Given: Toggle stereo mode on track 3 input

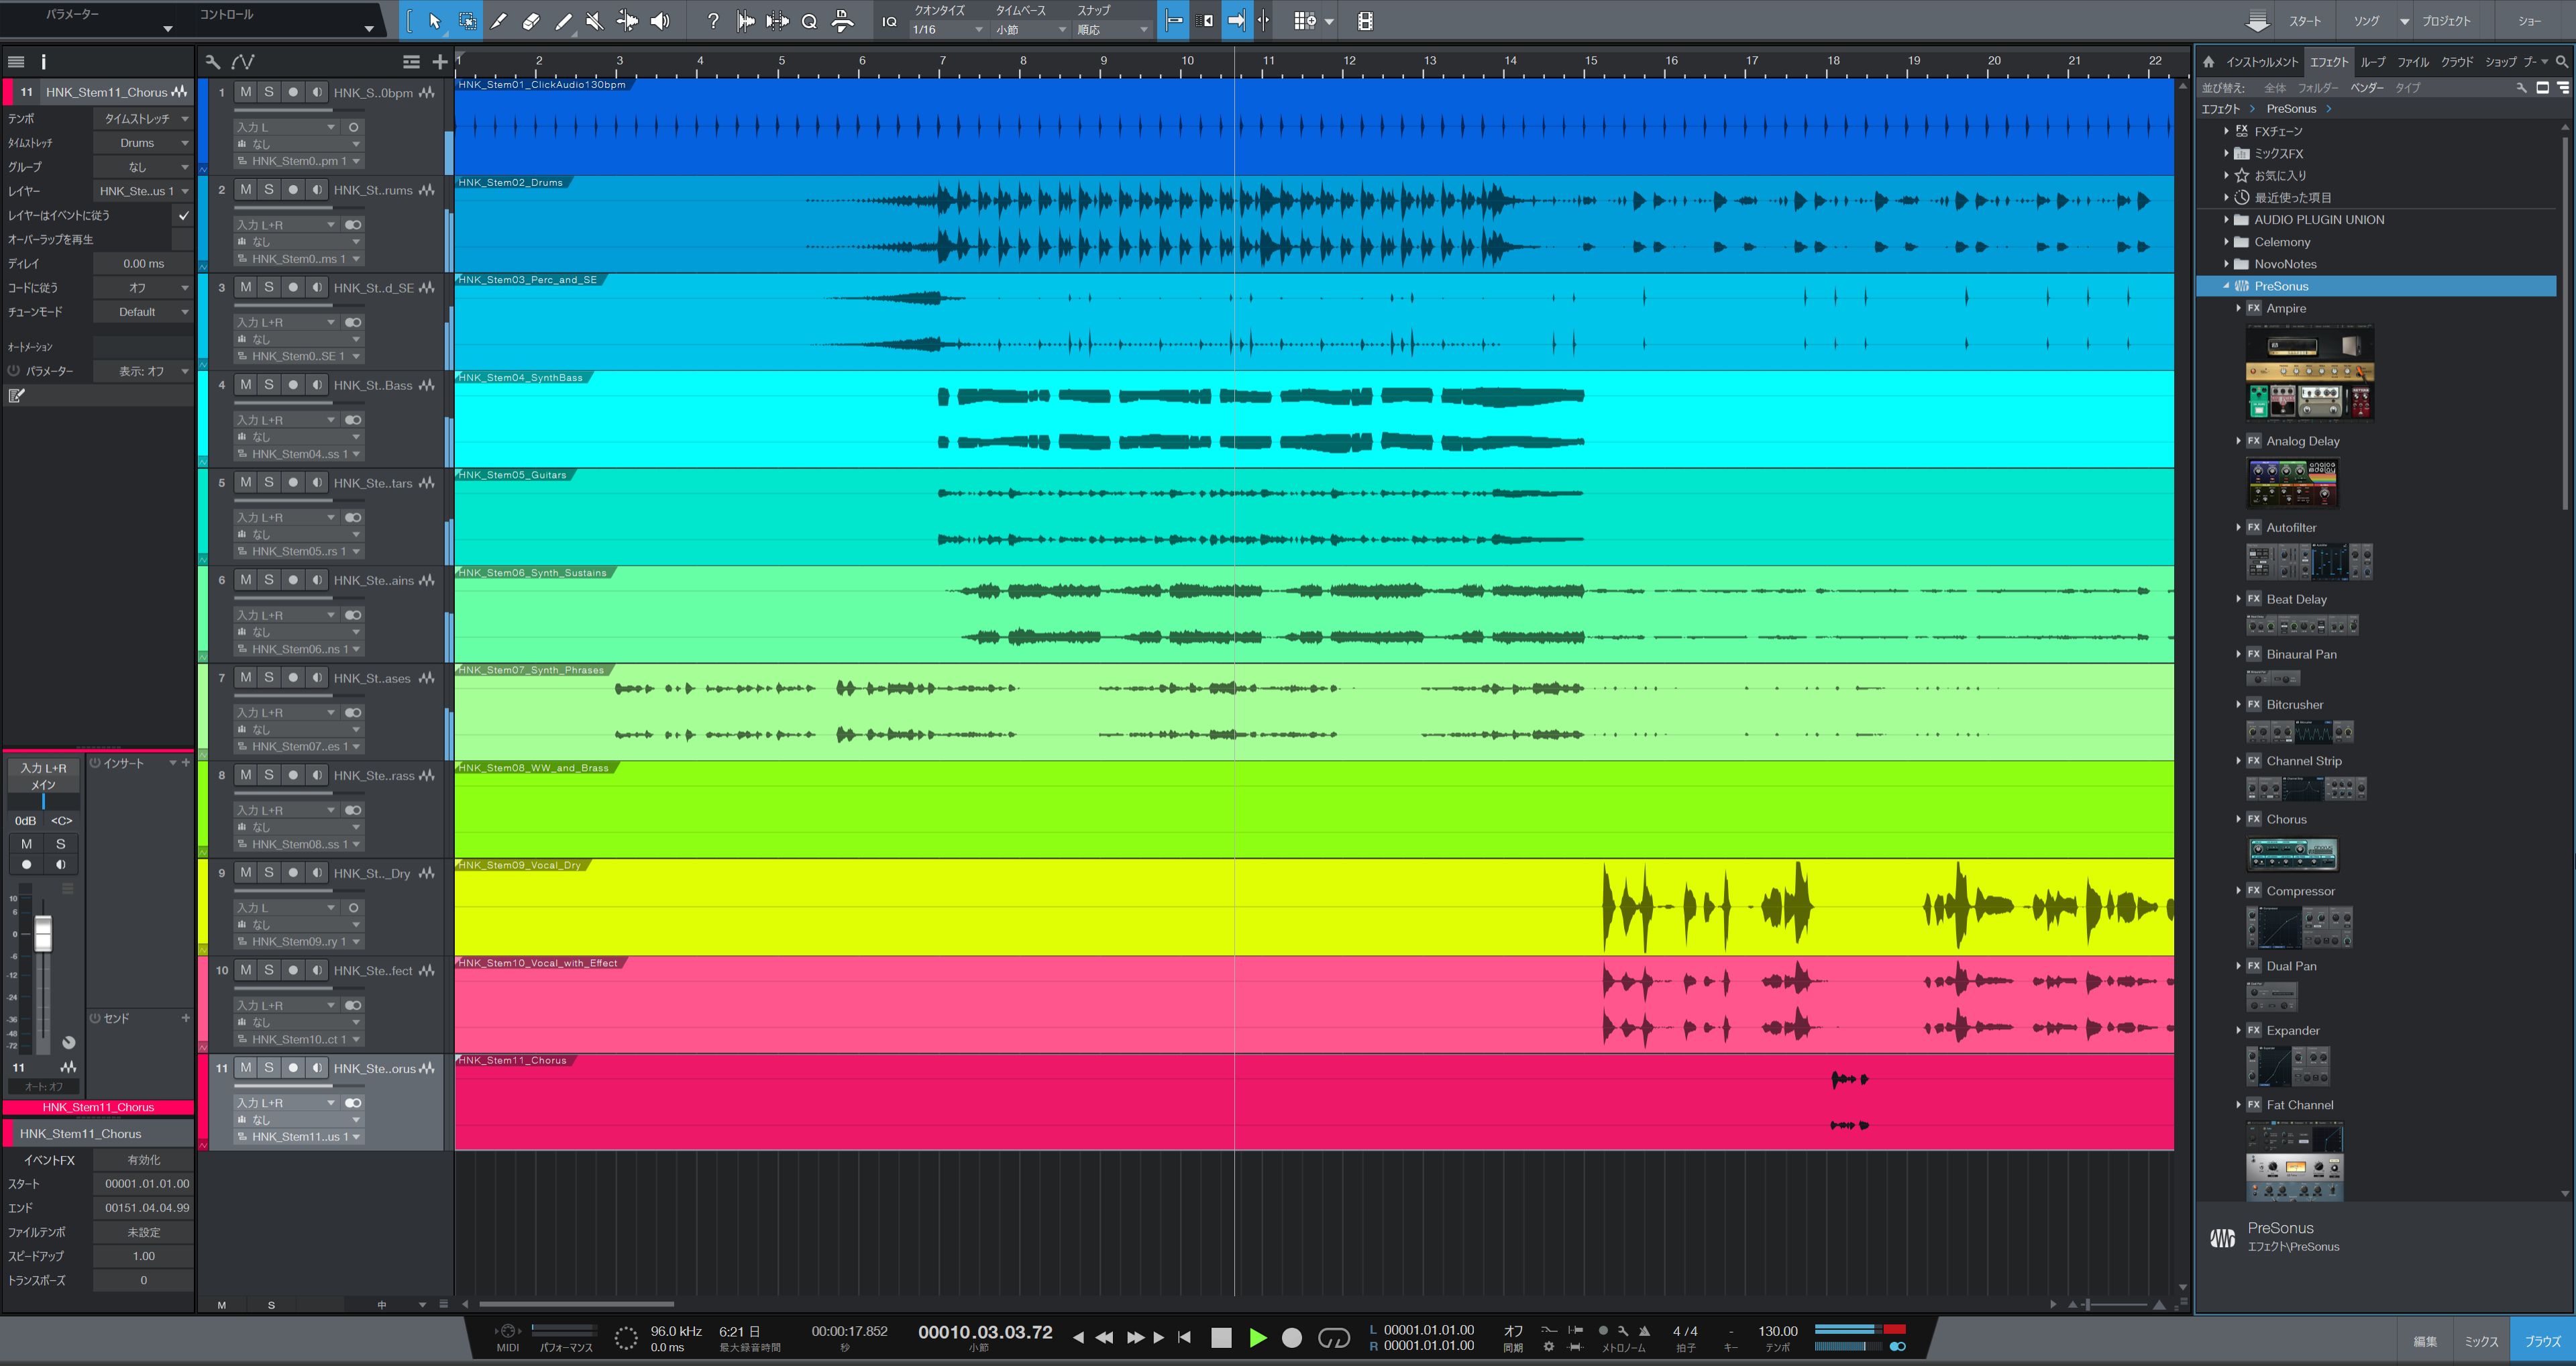Looking at the screenshot, I should [x=353, y=322].
